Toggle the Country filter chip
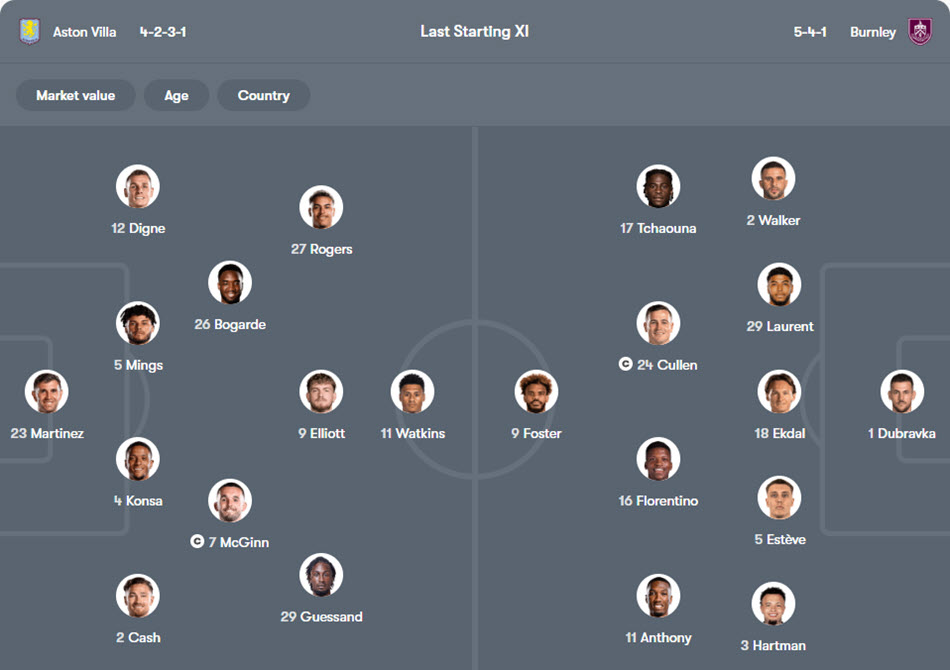Image resolution: width=950 pixels, height=670 pixels. [264, 96]
